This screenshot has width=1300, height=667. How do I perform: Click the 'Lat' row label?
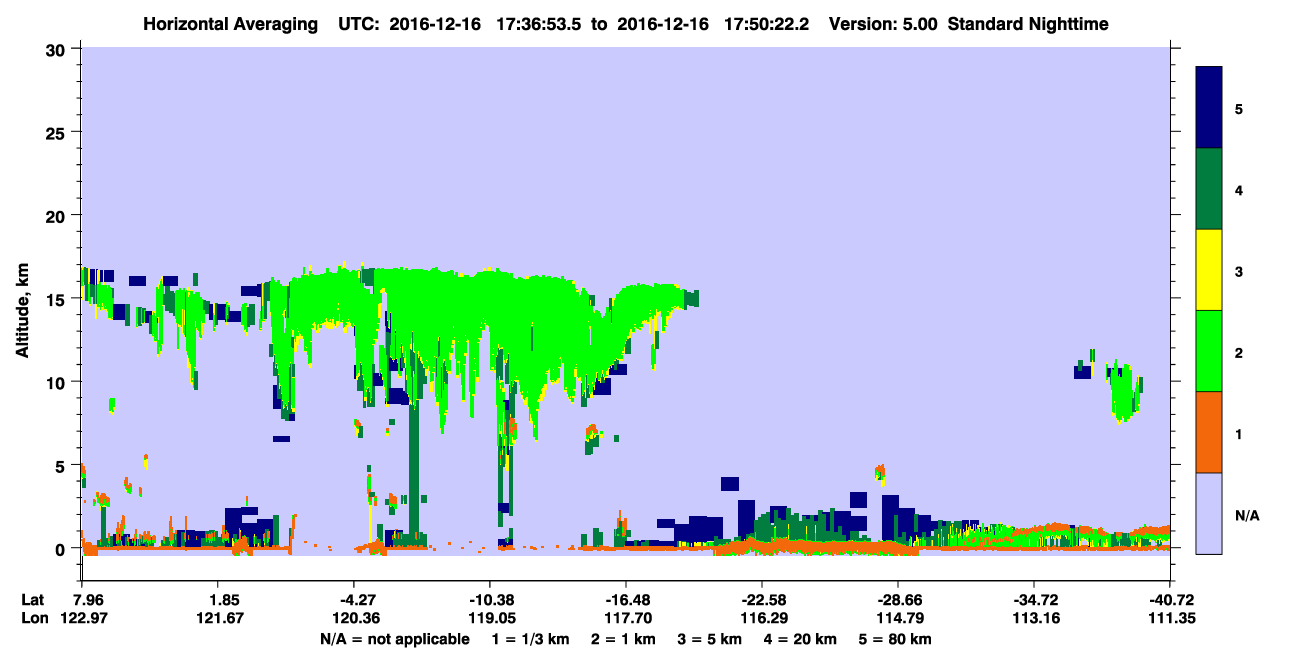click(33, 600)
